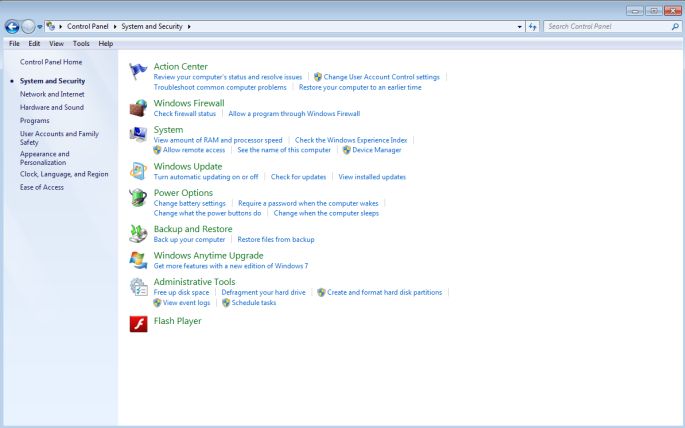The image size is (685, 428).
Task: Open Clock, Language, and Region
Action: click(64, 174)
